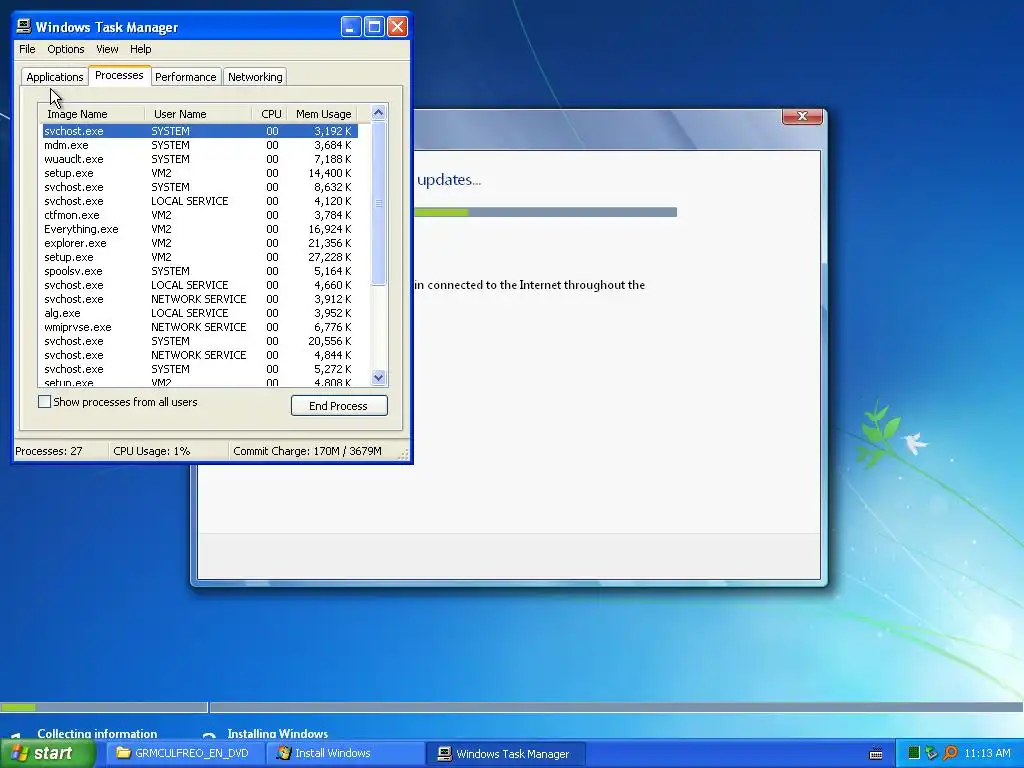The width and height of the screenshot is (1024, 768).
Task: Click the process list scrollbar thumb
Action: [x=379, y=203]
